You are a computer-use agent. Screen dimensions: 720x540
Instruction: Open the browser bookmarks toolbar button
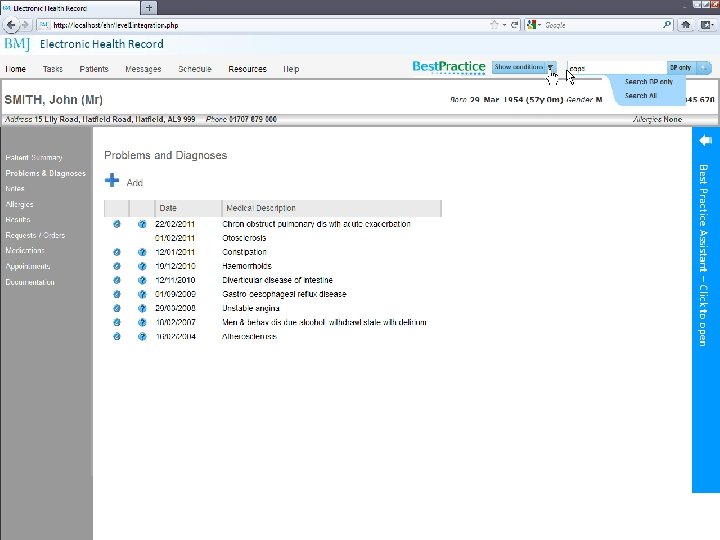coord(707,25)
